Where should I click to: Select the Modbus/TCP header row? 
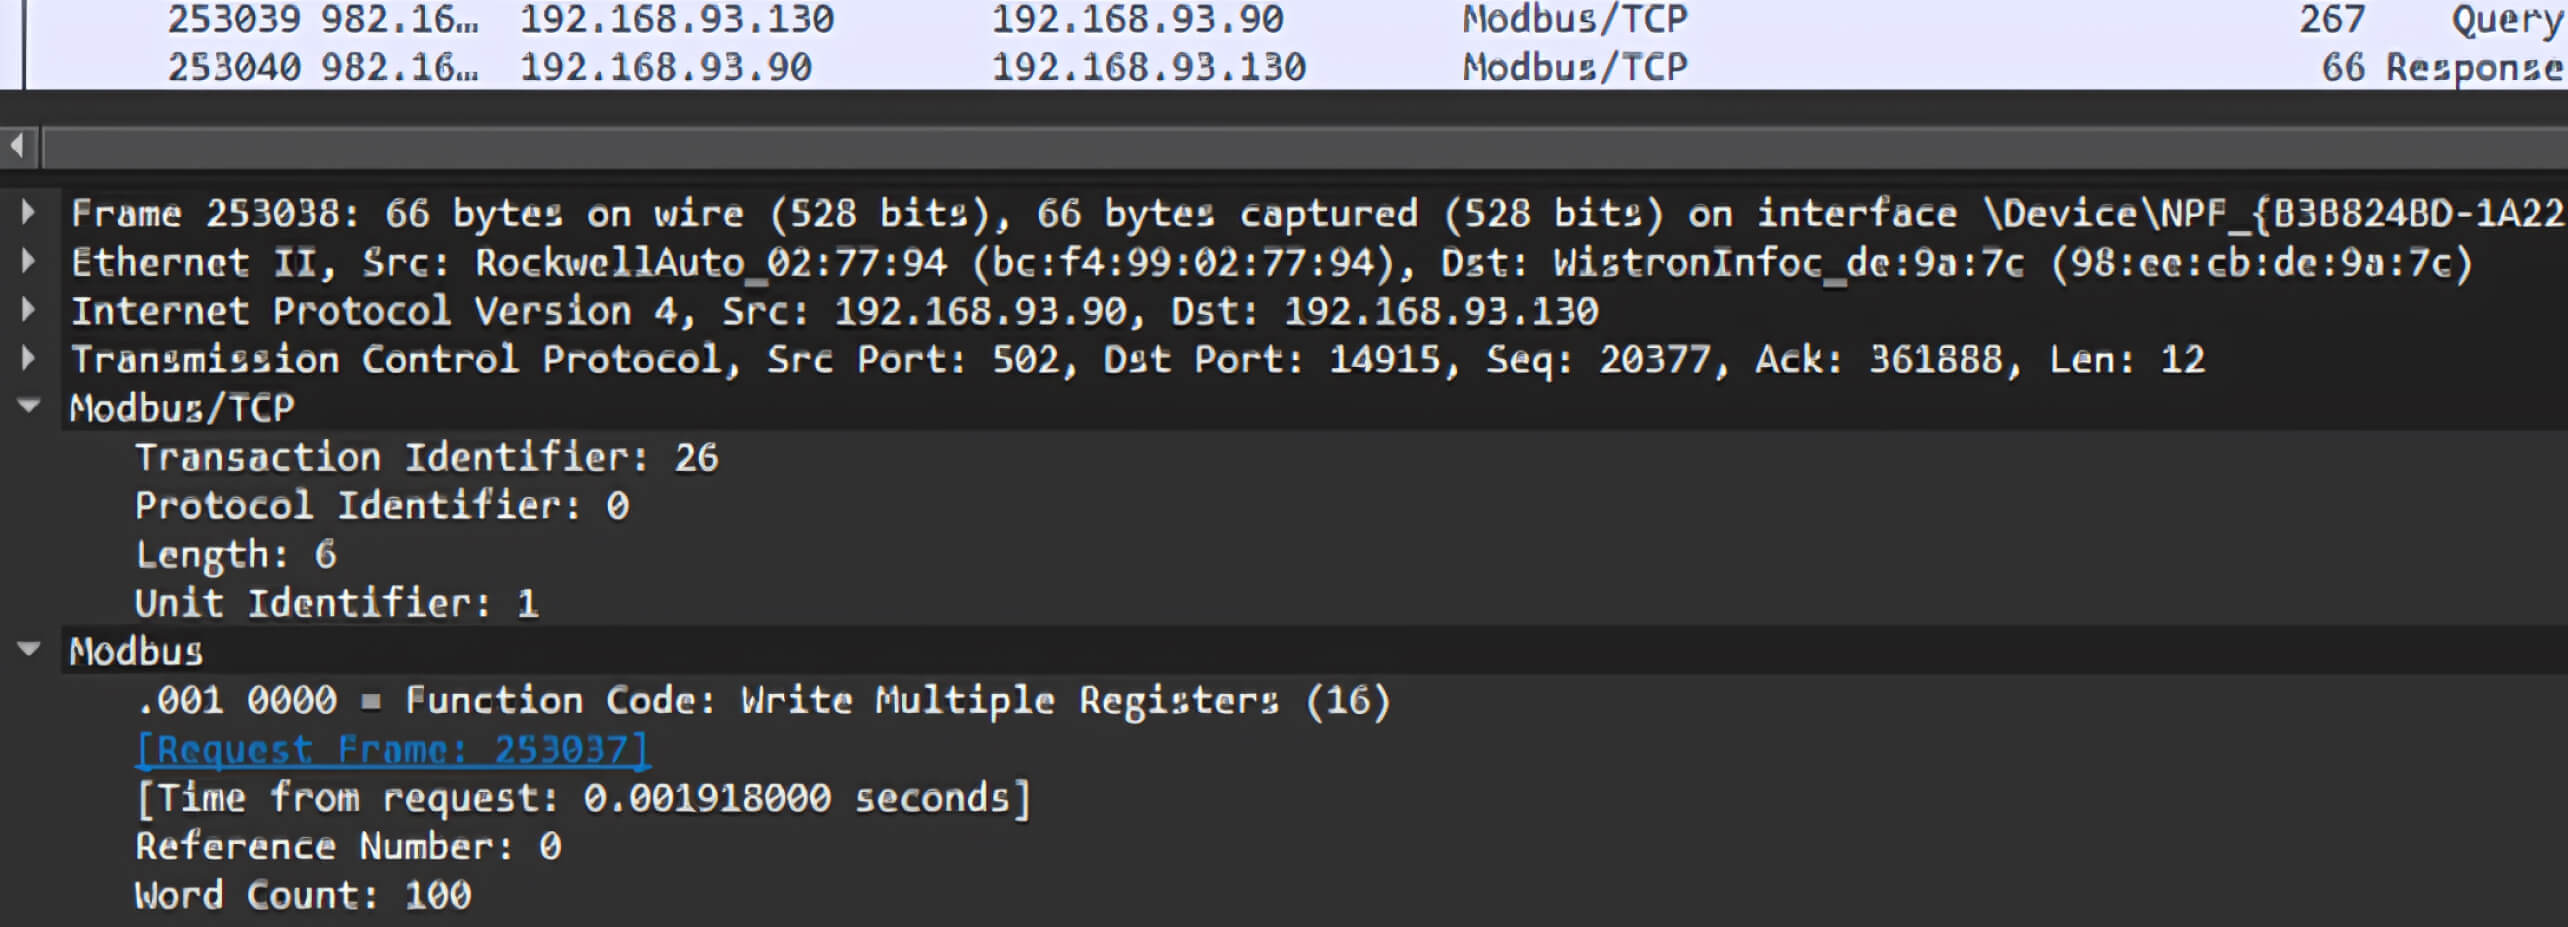coord(182,407)
